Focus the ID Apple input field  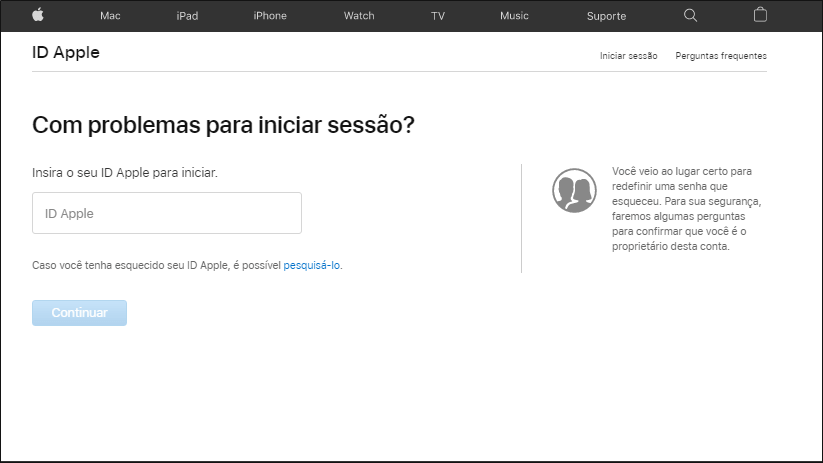coord(167,213)
